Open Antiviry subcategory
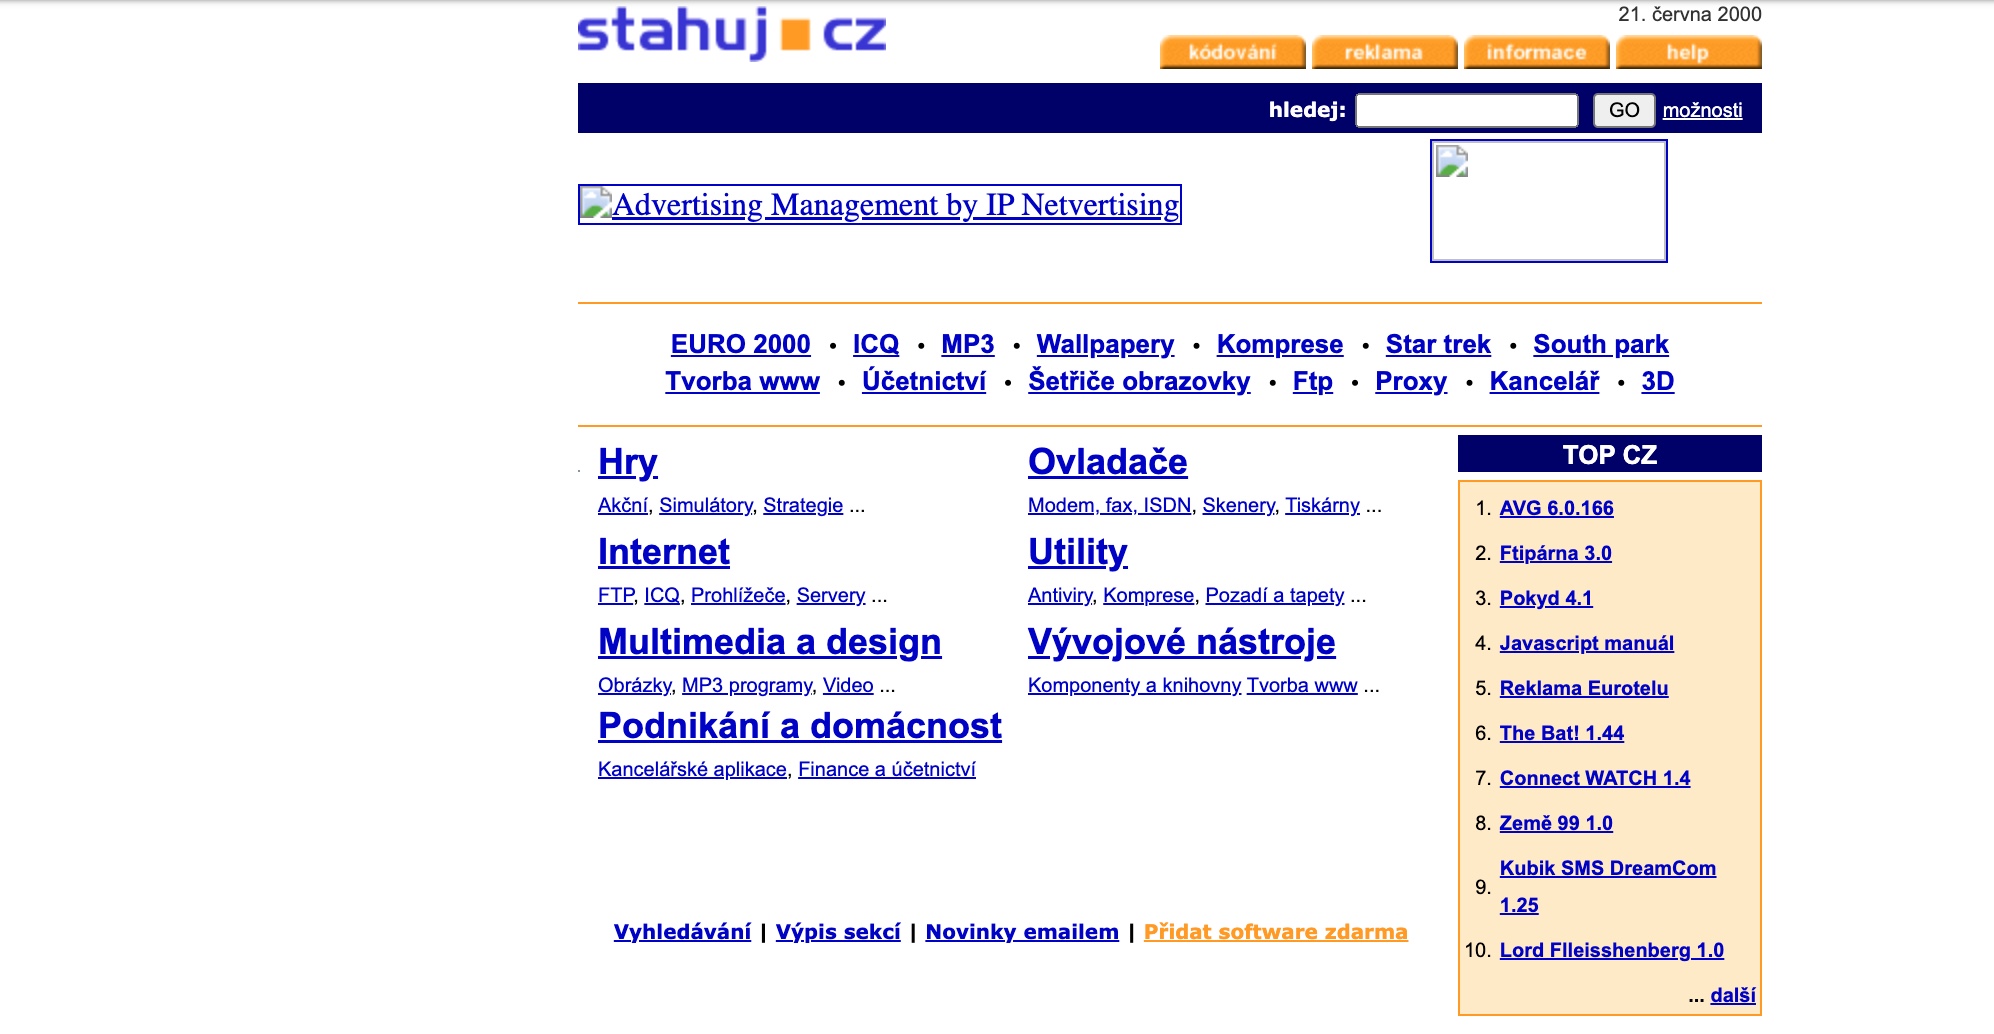 tap(1060, 595)
